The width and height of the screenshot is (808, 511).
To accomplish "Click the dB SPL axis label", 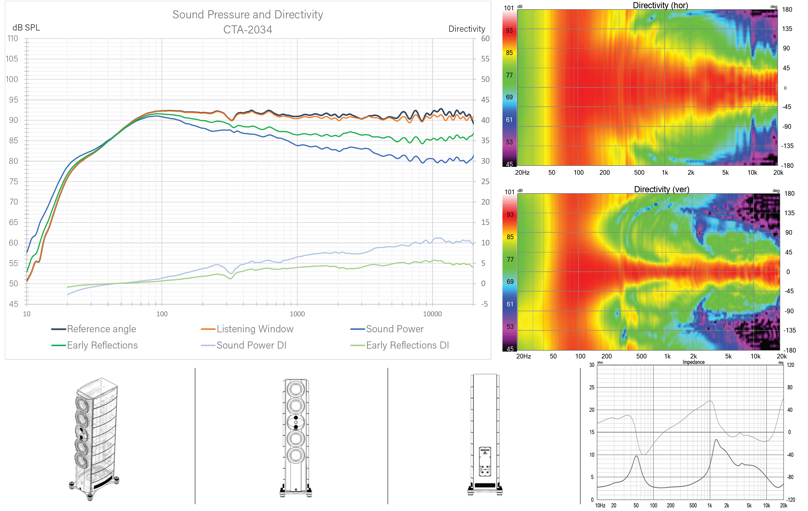I will tap(26, 28).
